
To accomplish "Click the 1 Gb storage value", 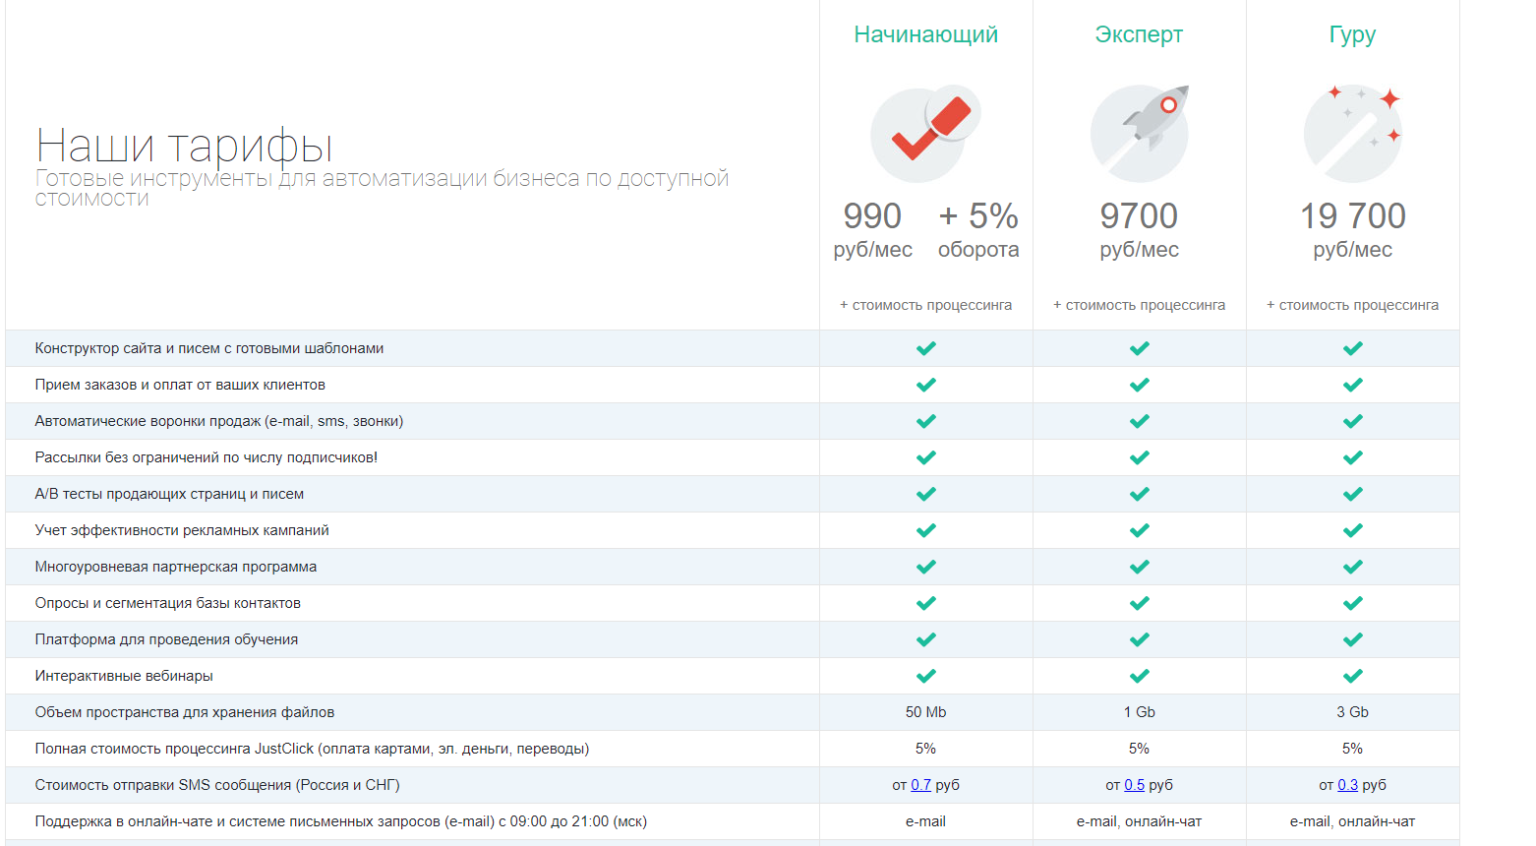I will [1139, 712].
